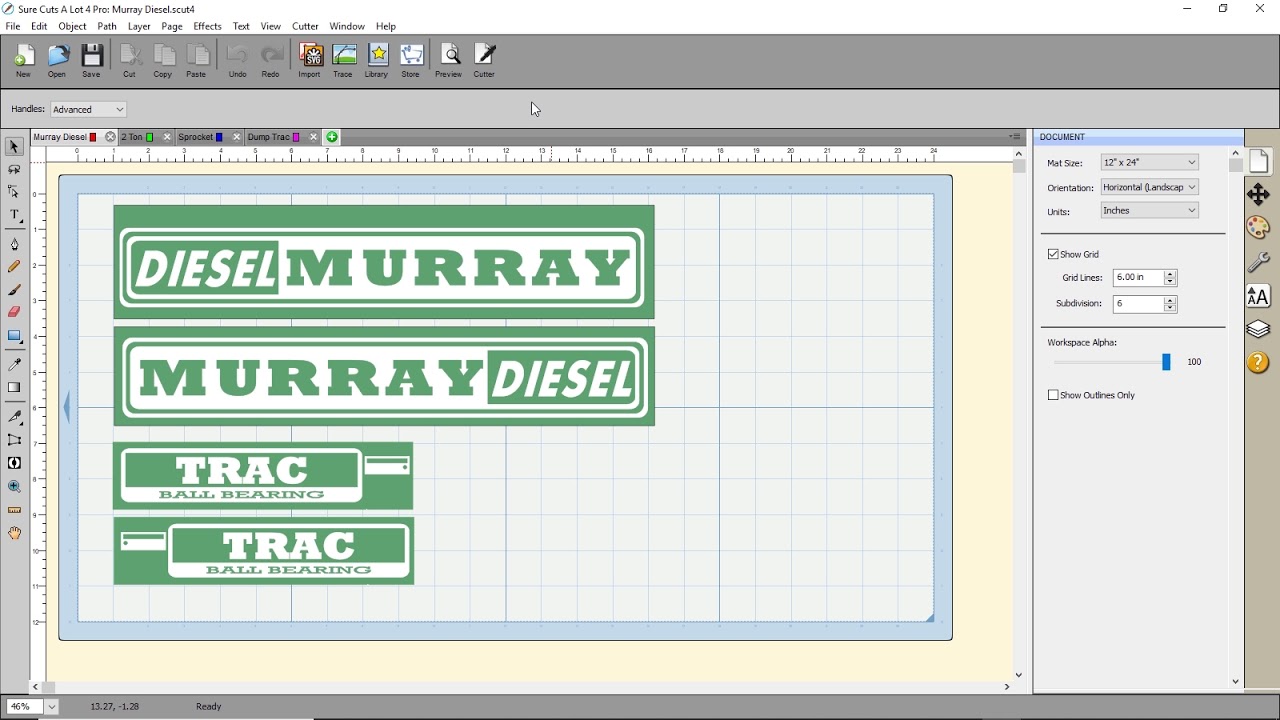Import an SVG with the Import icon
Viewport: 1280px width, 720px height.
310,61
